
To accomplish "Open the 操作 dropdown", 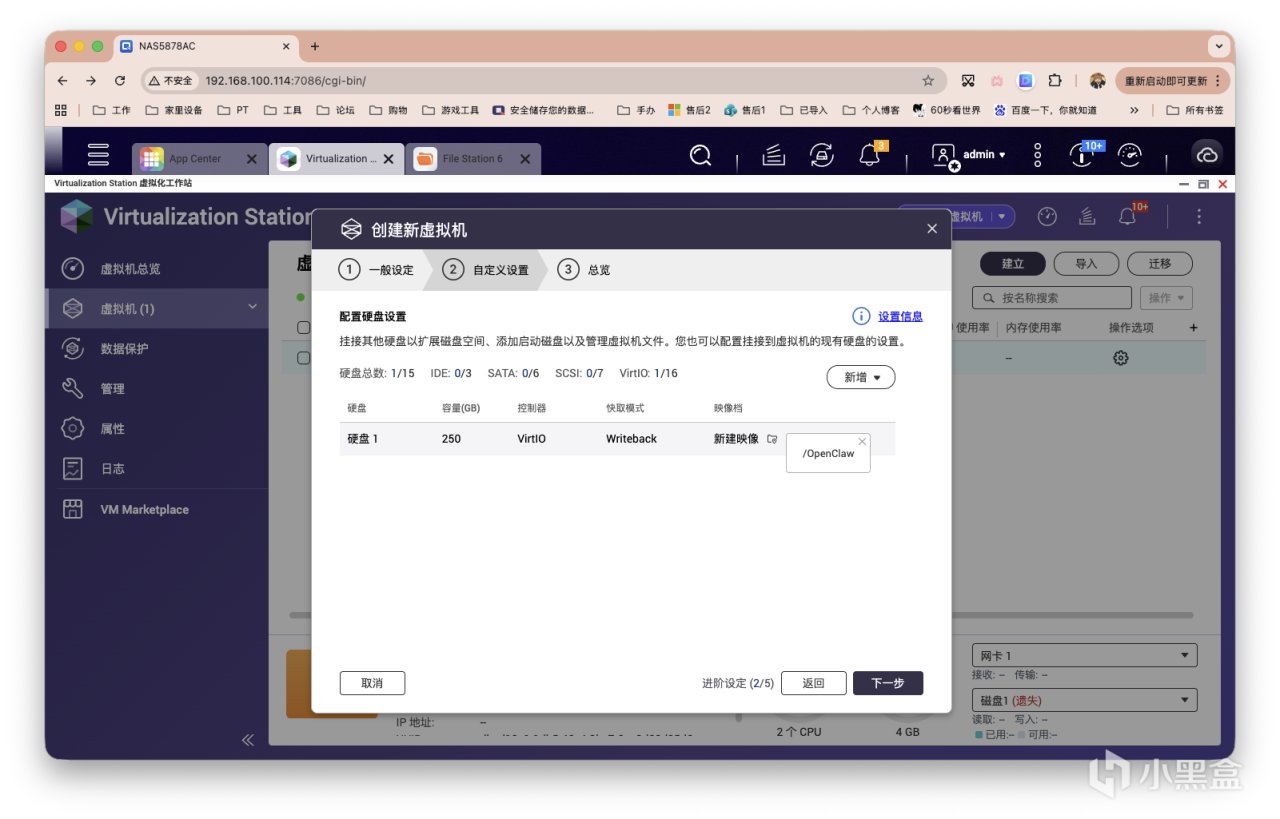I will pos(1166,298).
